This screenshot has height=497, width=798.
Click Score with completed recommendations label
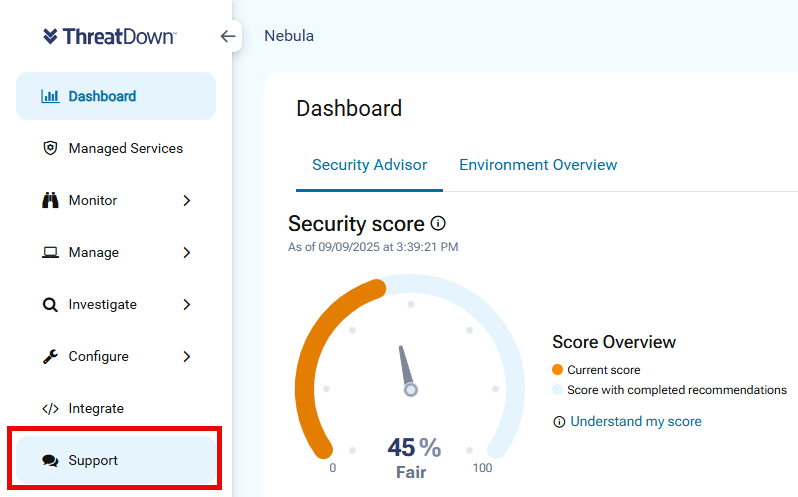click(x=677, y=390)
